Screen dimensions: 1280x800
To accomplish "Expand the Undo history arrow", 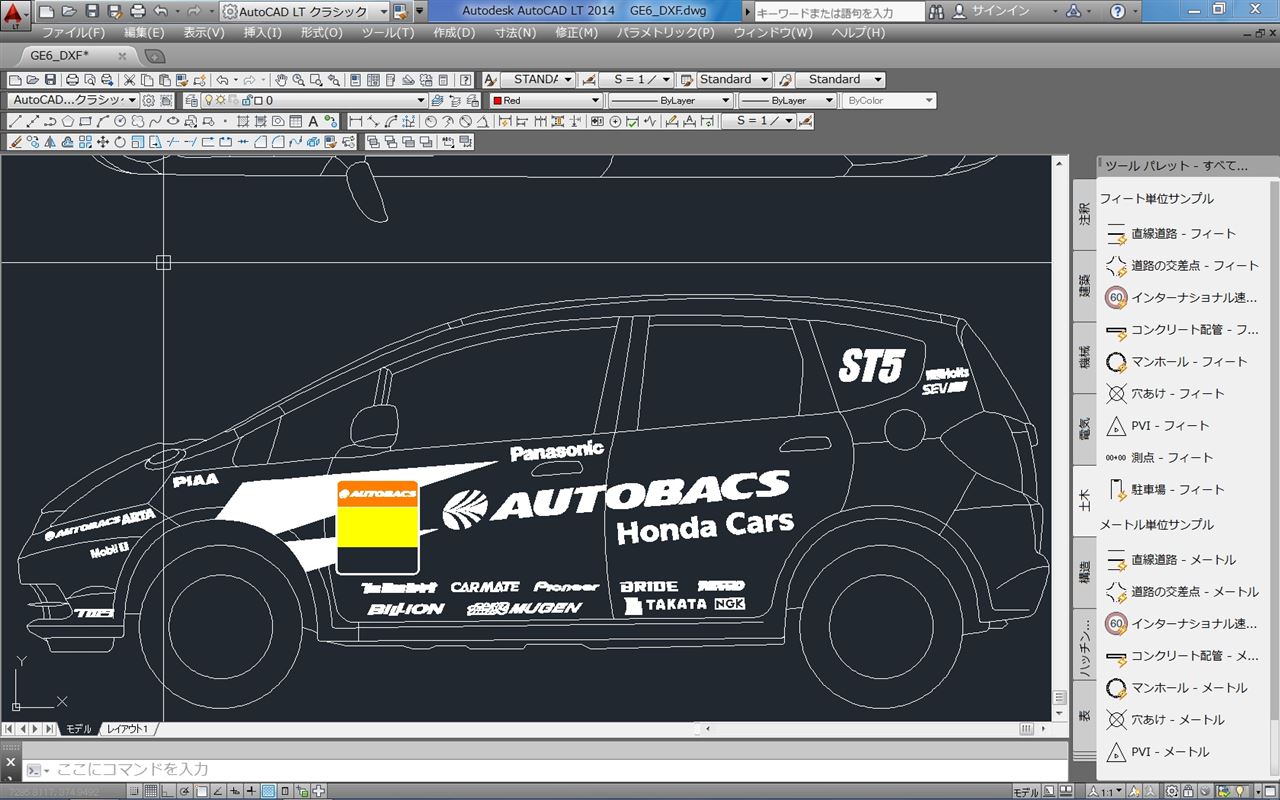I will (x=236, y=79).
